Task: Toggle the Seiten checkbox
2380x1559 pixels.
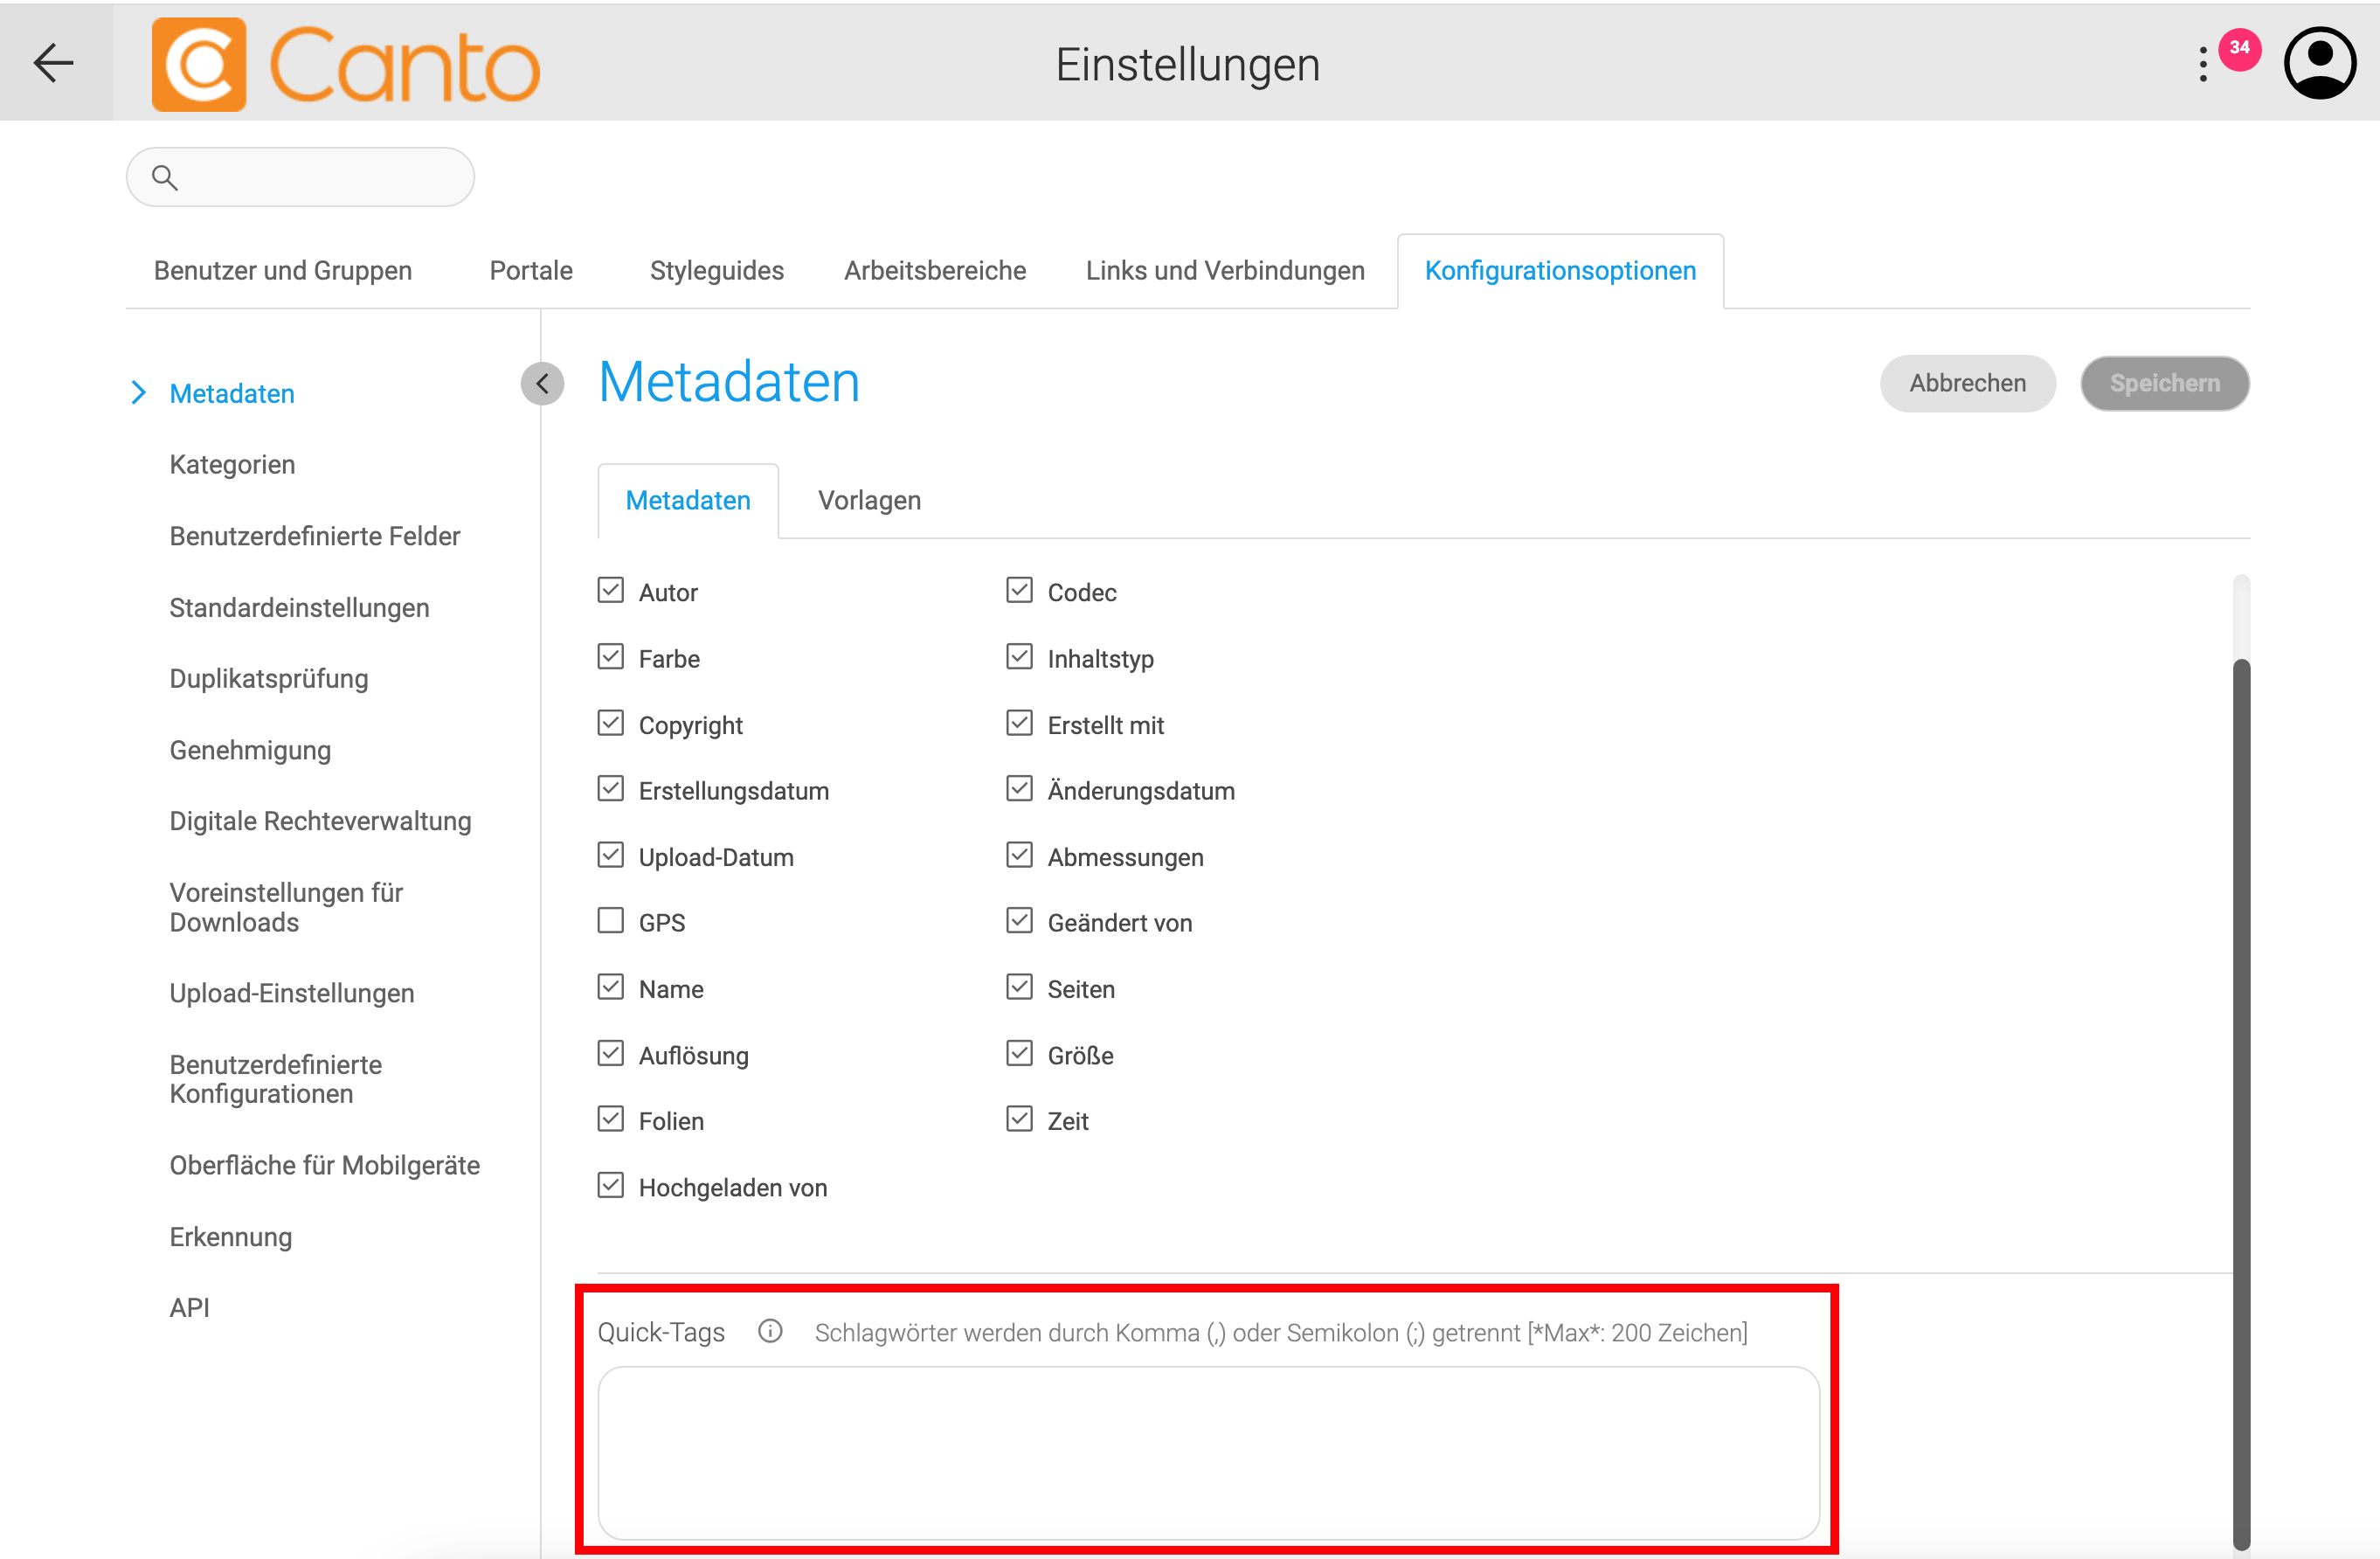Action: pyautogui.click(x=1019, y=987)
